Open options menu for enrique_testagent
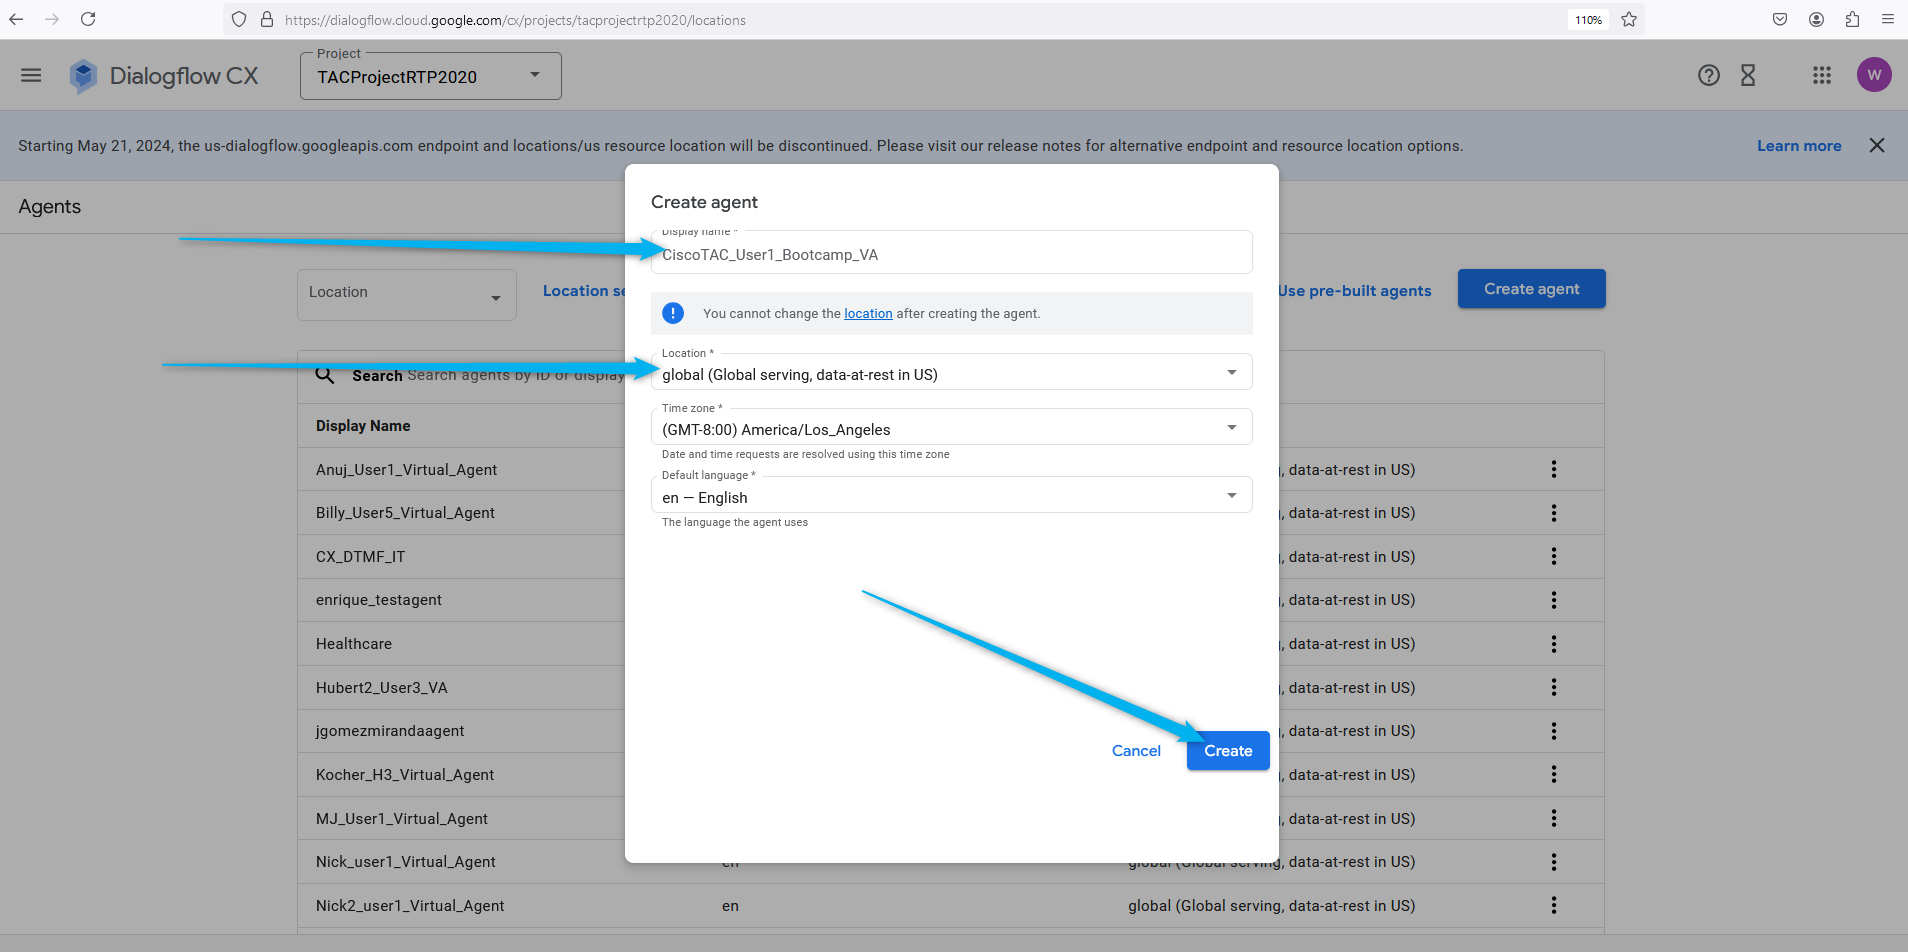This screenshot has height=952, width=1908. pyautogui.click(x=1554, y=600)
